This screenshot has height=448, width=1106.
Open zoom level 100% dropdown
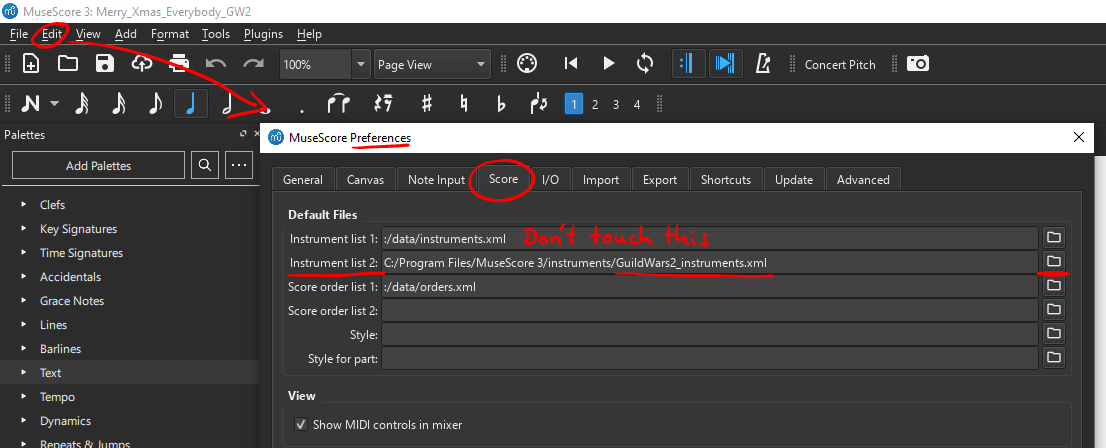(360, 64)
